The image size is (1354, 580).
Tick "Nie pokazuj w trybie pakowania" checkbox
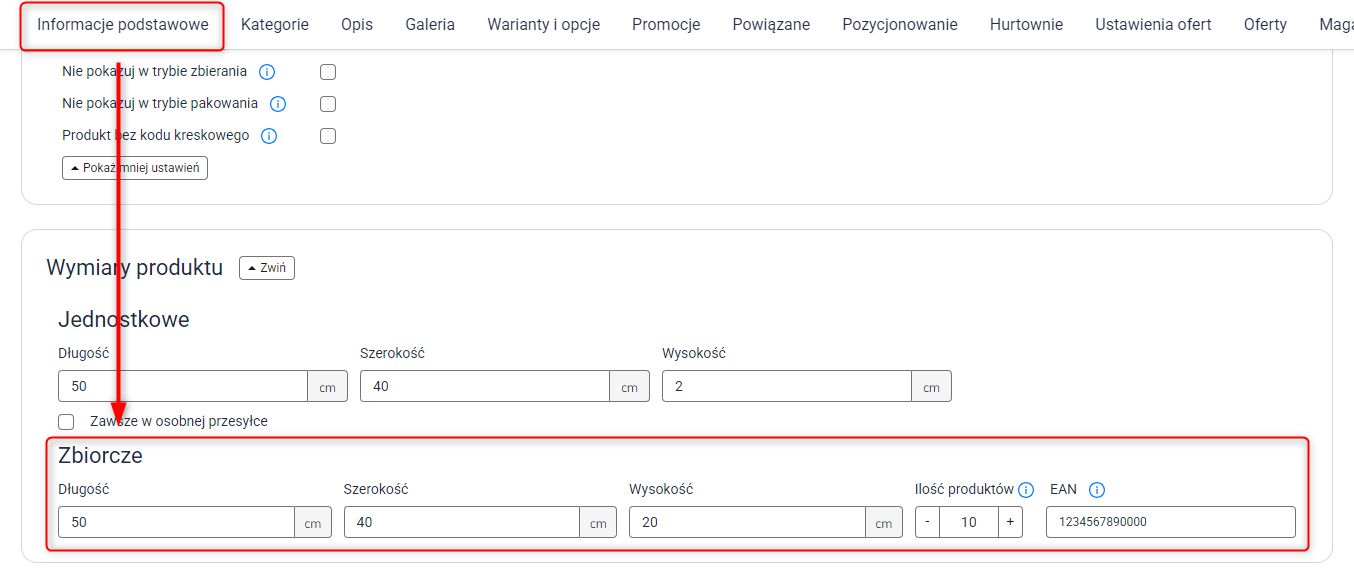(x=328, y=104)
